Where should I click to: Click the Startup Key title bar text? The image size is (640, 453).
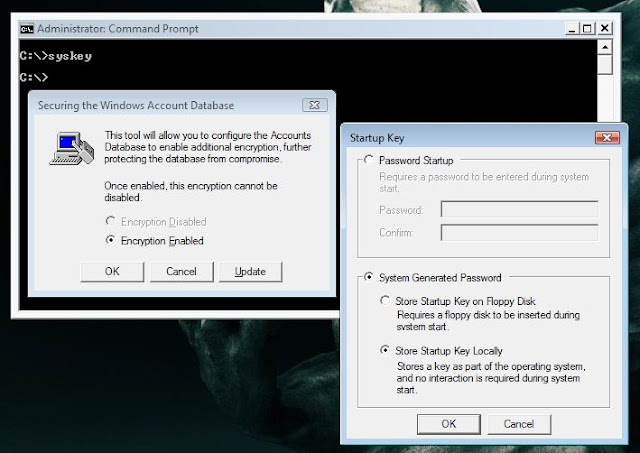click(377, 138)
